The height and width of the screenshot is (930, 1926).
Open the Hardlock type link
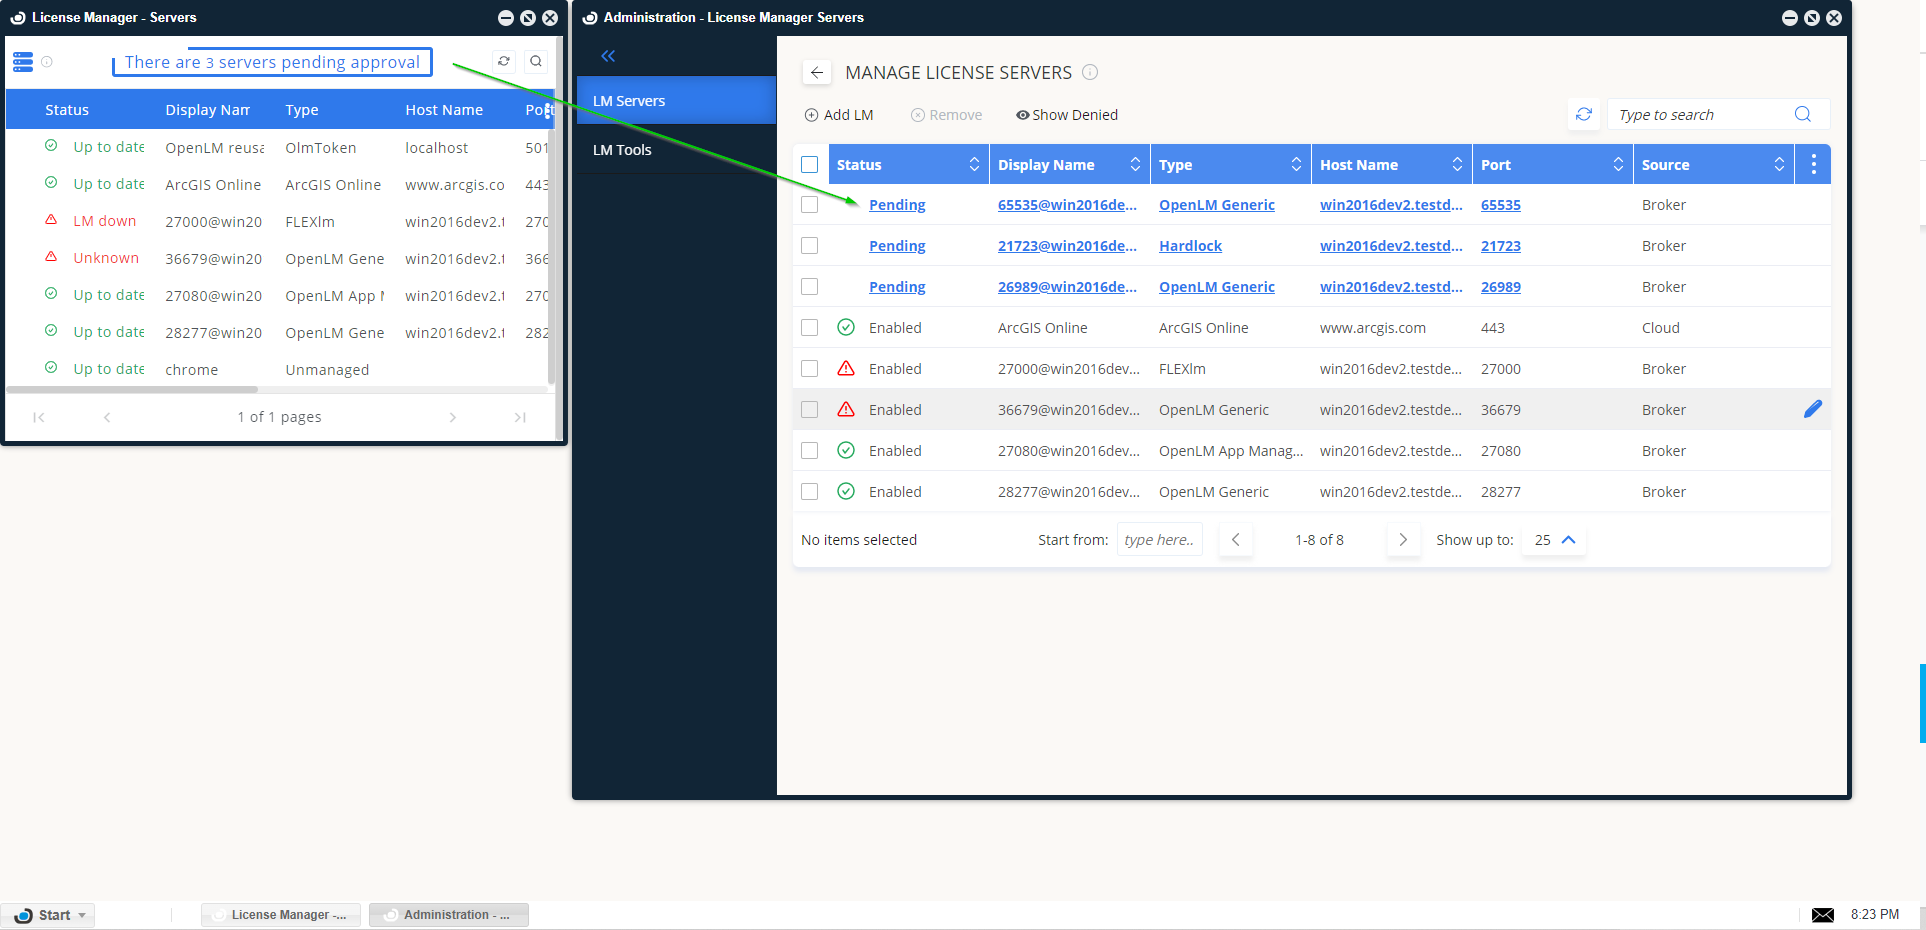[x=1190, y=246]
